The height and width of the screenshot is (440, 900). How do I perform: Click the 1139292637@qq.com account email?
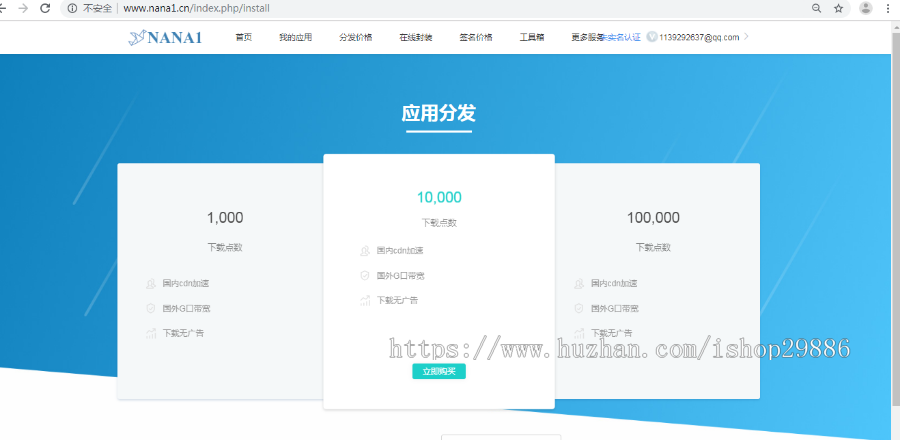[x=699, y=37]
